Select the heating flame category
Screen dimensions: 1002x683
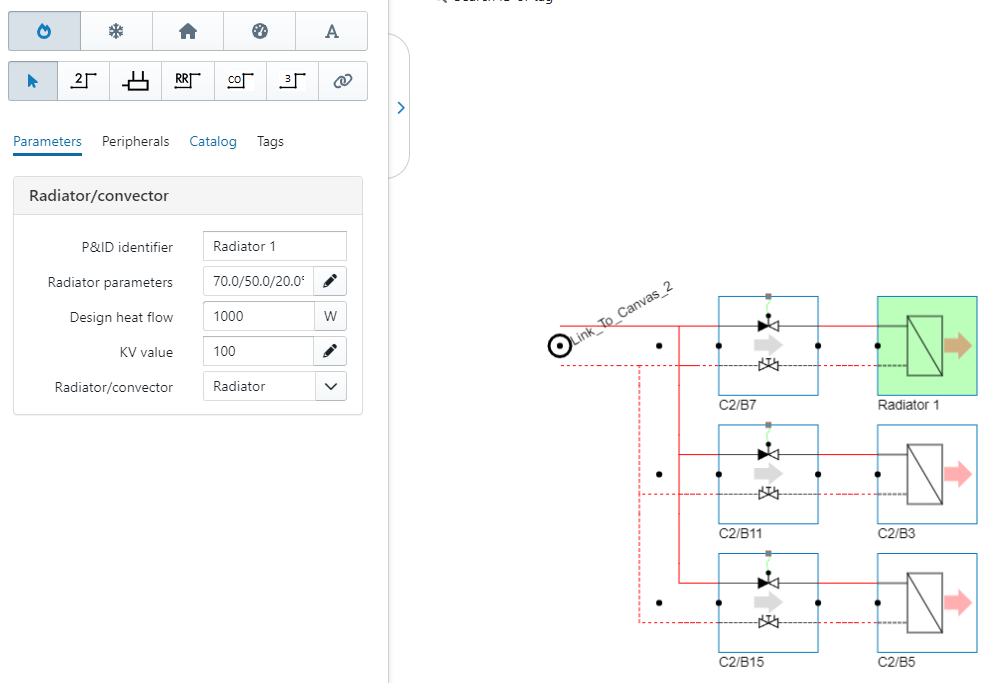point(44,31)
